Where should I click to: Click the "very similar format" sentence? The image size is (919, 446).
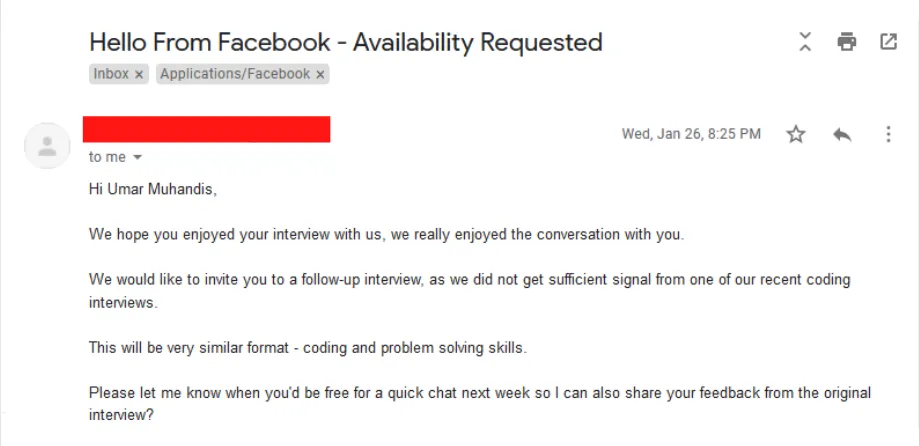(308, 348)
